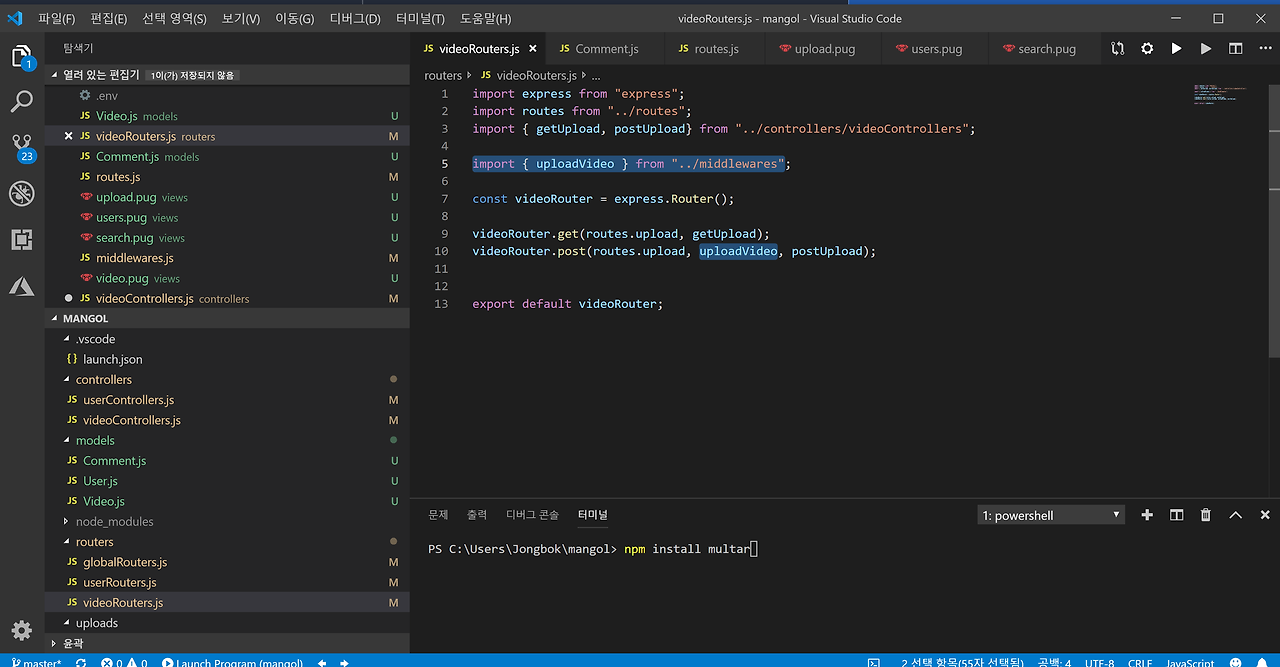Open the Azure view icon
The width and height of the screenshot is (1280, 667).
pyautogui.click(x=22, y=287)
